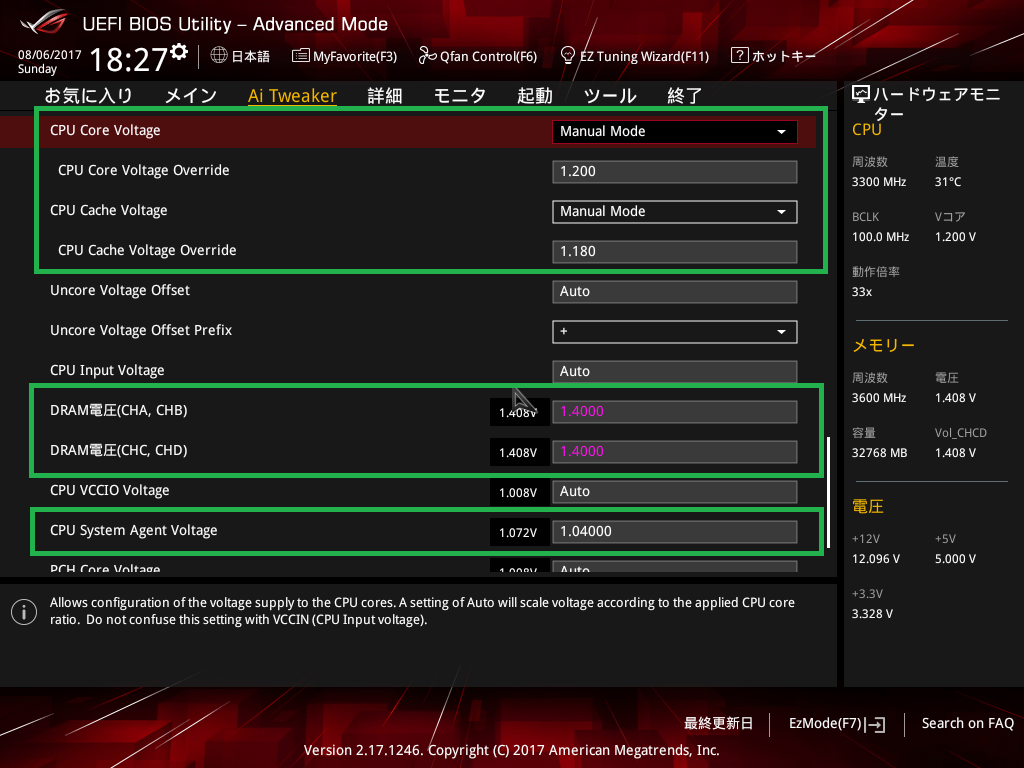The image size is (1024, 768).
Task: Select the DRAM電圧(CHC, CHD) label
Action: click(119, 451)
